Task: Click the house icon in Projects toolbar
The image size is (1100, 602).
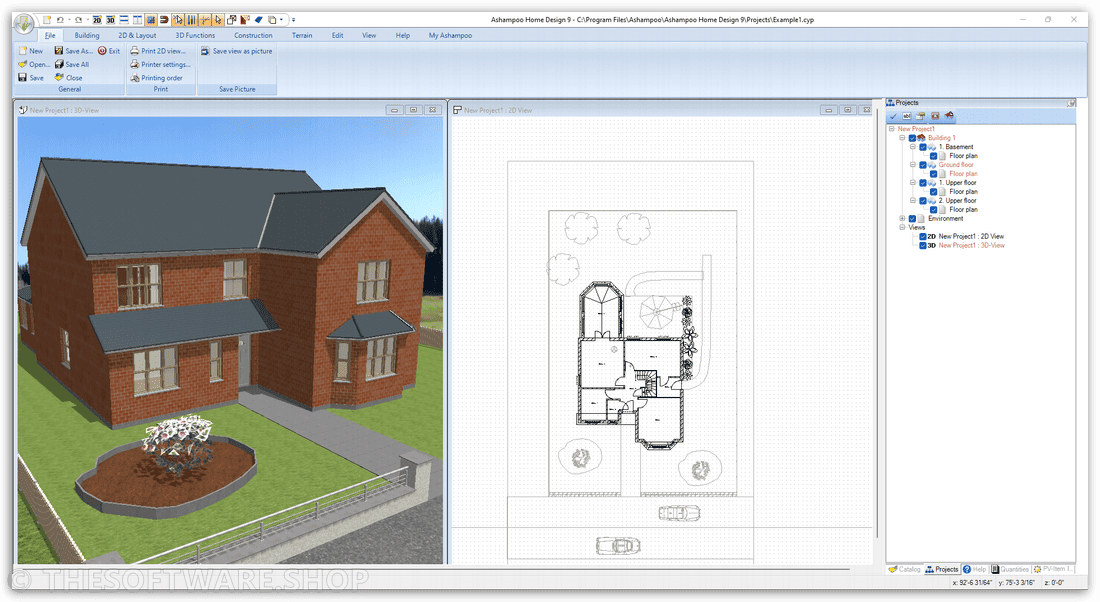Action: [x=949, y=116]
